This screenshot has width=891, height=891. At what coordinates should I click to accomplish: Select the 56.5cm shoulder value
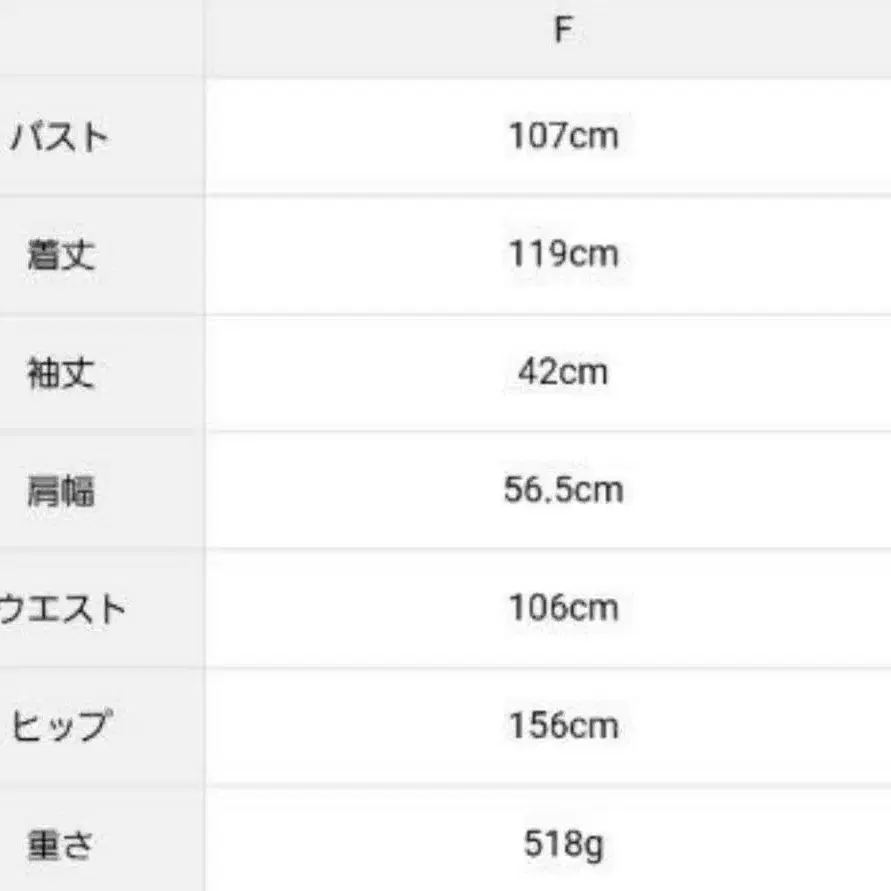point(563,489)
